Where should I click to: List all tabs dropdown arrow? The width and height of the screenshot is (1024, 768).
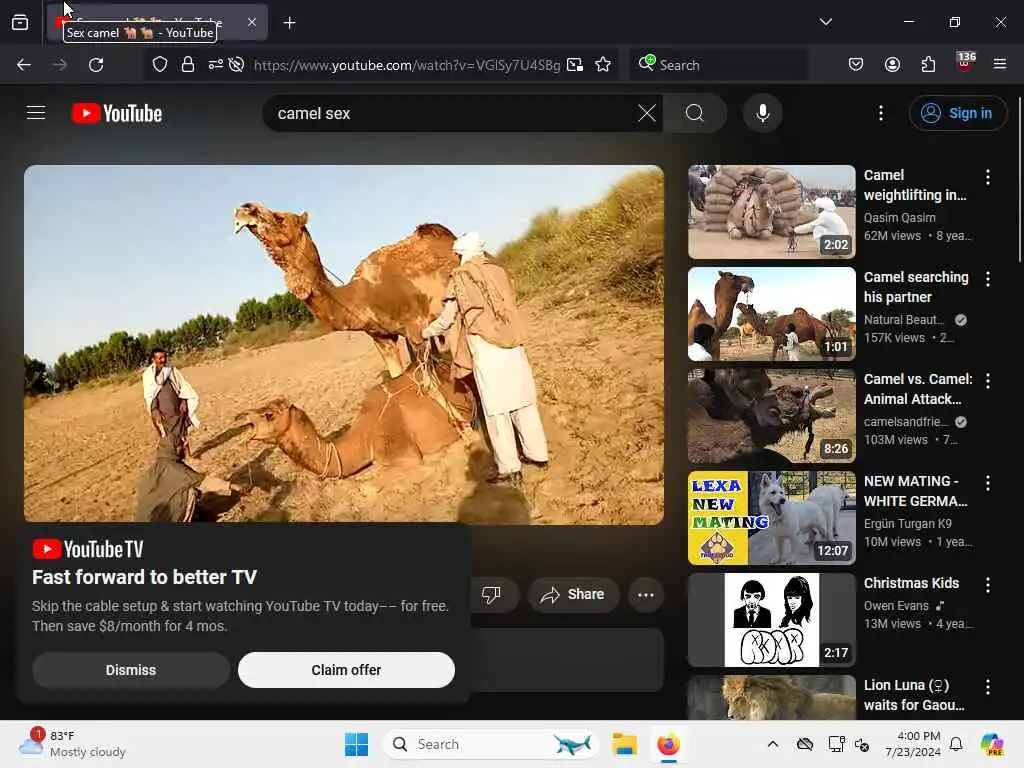click(825, 22)
